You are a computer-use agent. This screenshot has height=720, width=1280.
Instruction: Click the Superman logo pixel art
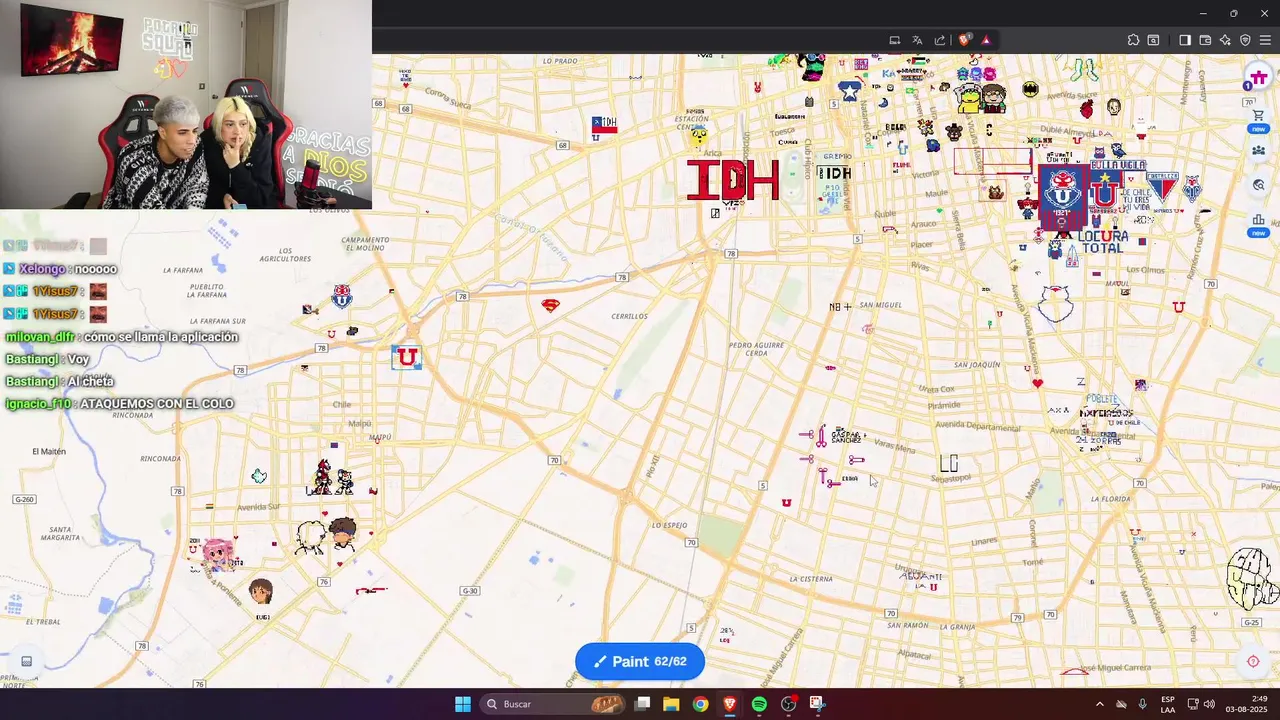click(x=550, y=305)
